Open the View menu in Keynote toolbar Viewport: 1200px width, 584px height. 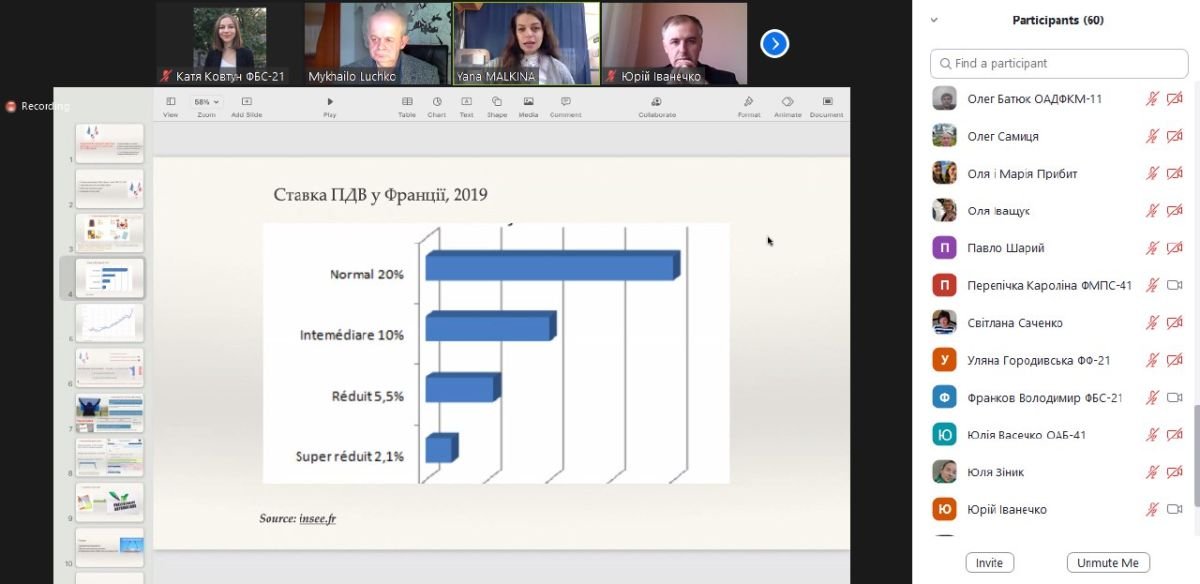(x=170, y=107)
